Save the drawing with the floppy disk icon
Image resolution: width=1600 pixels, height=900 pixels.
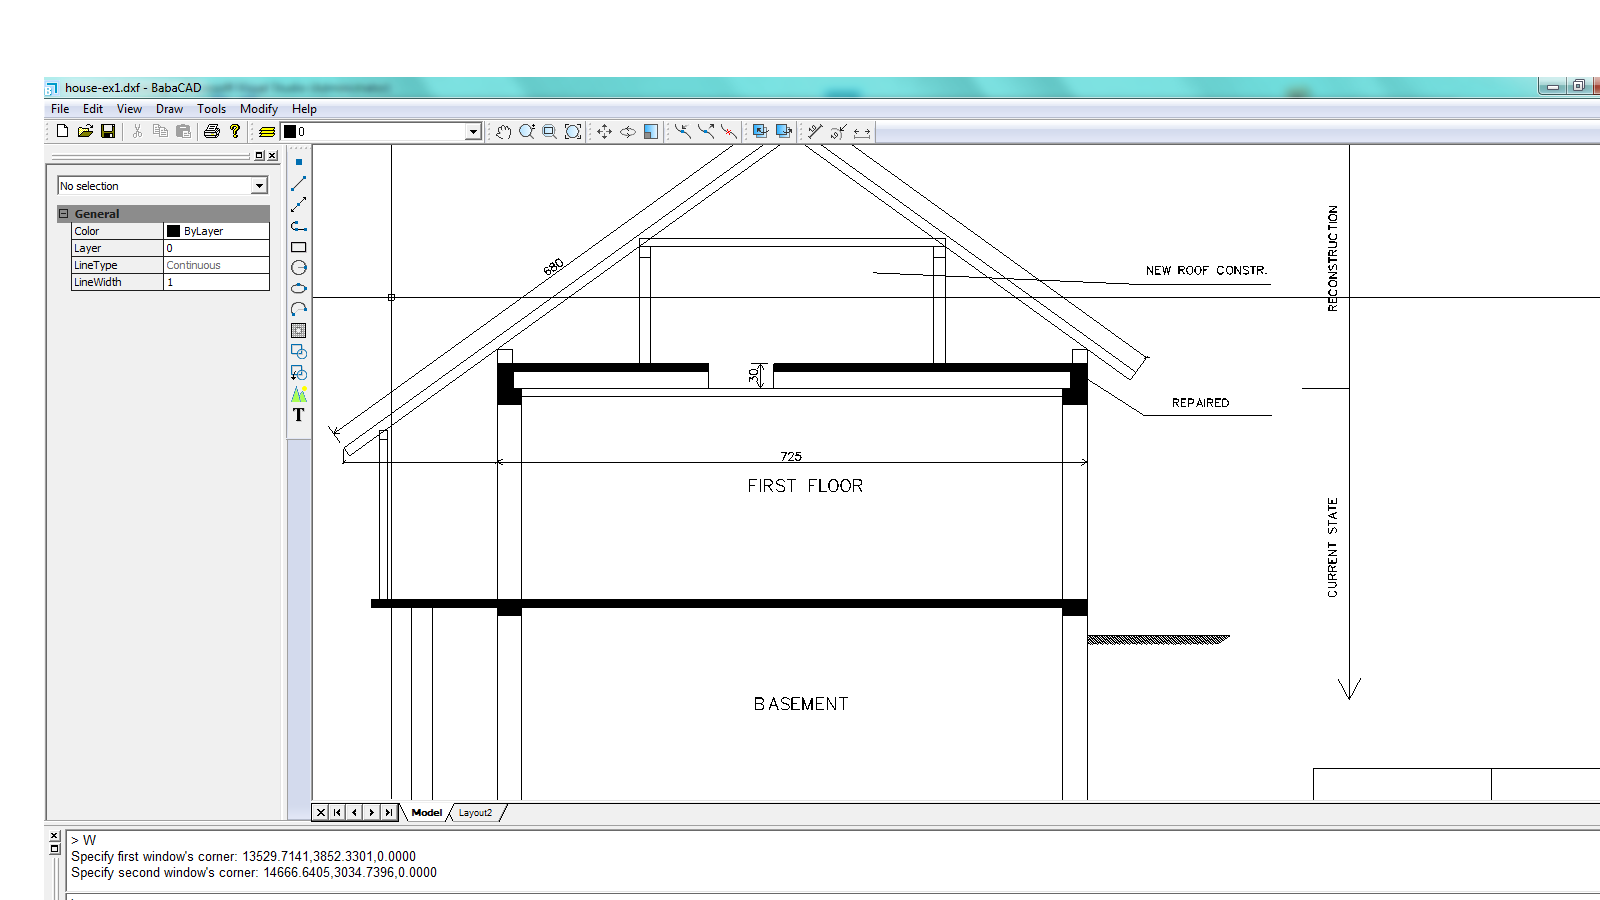click(x=108, y=131)
